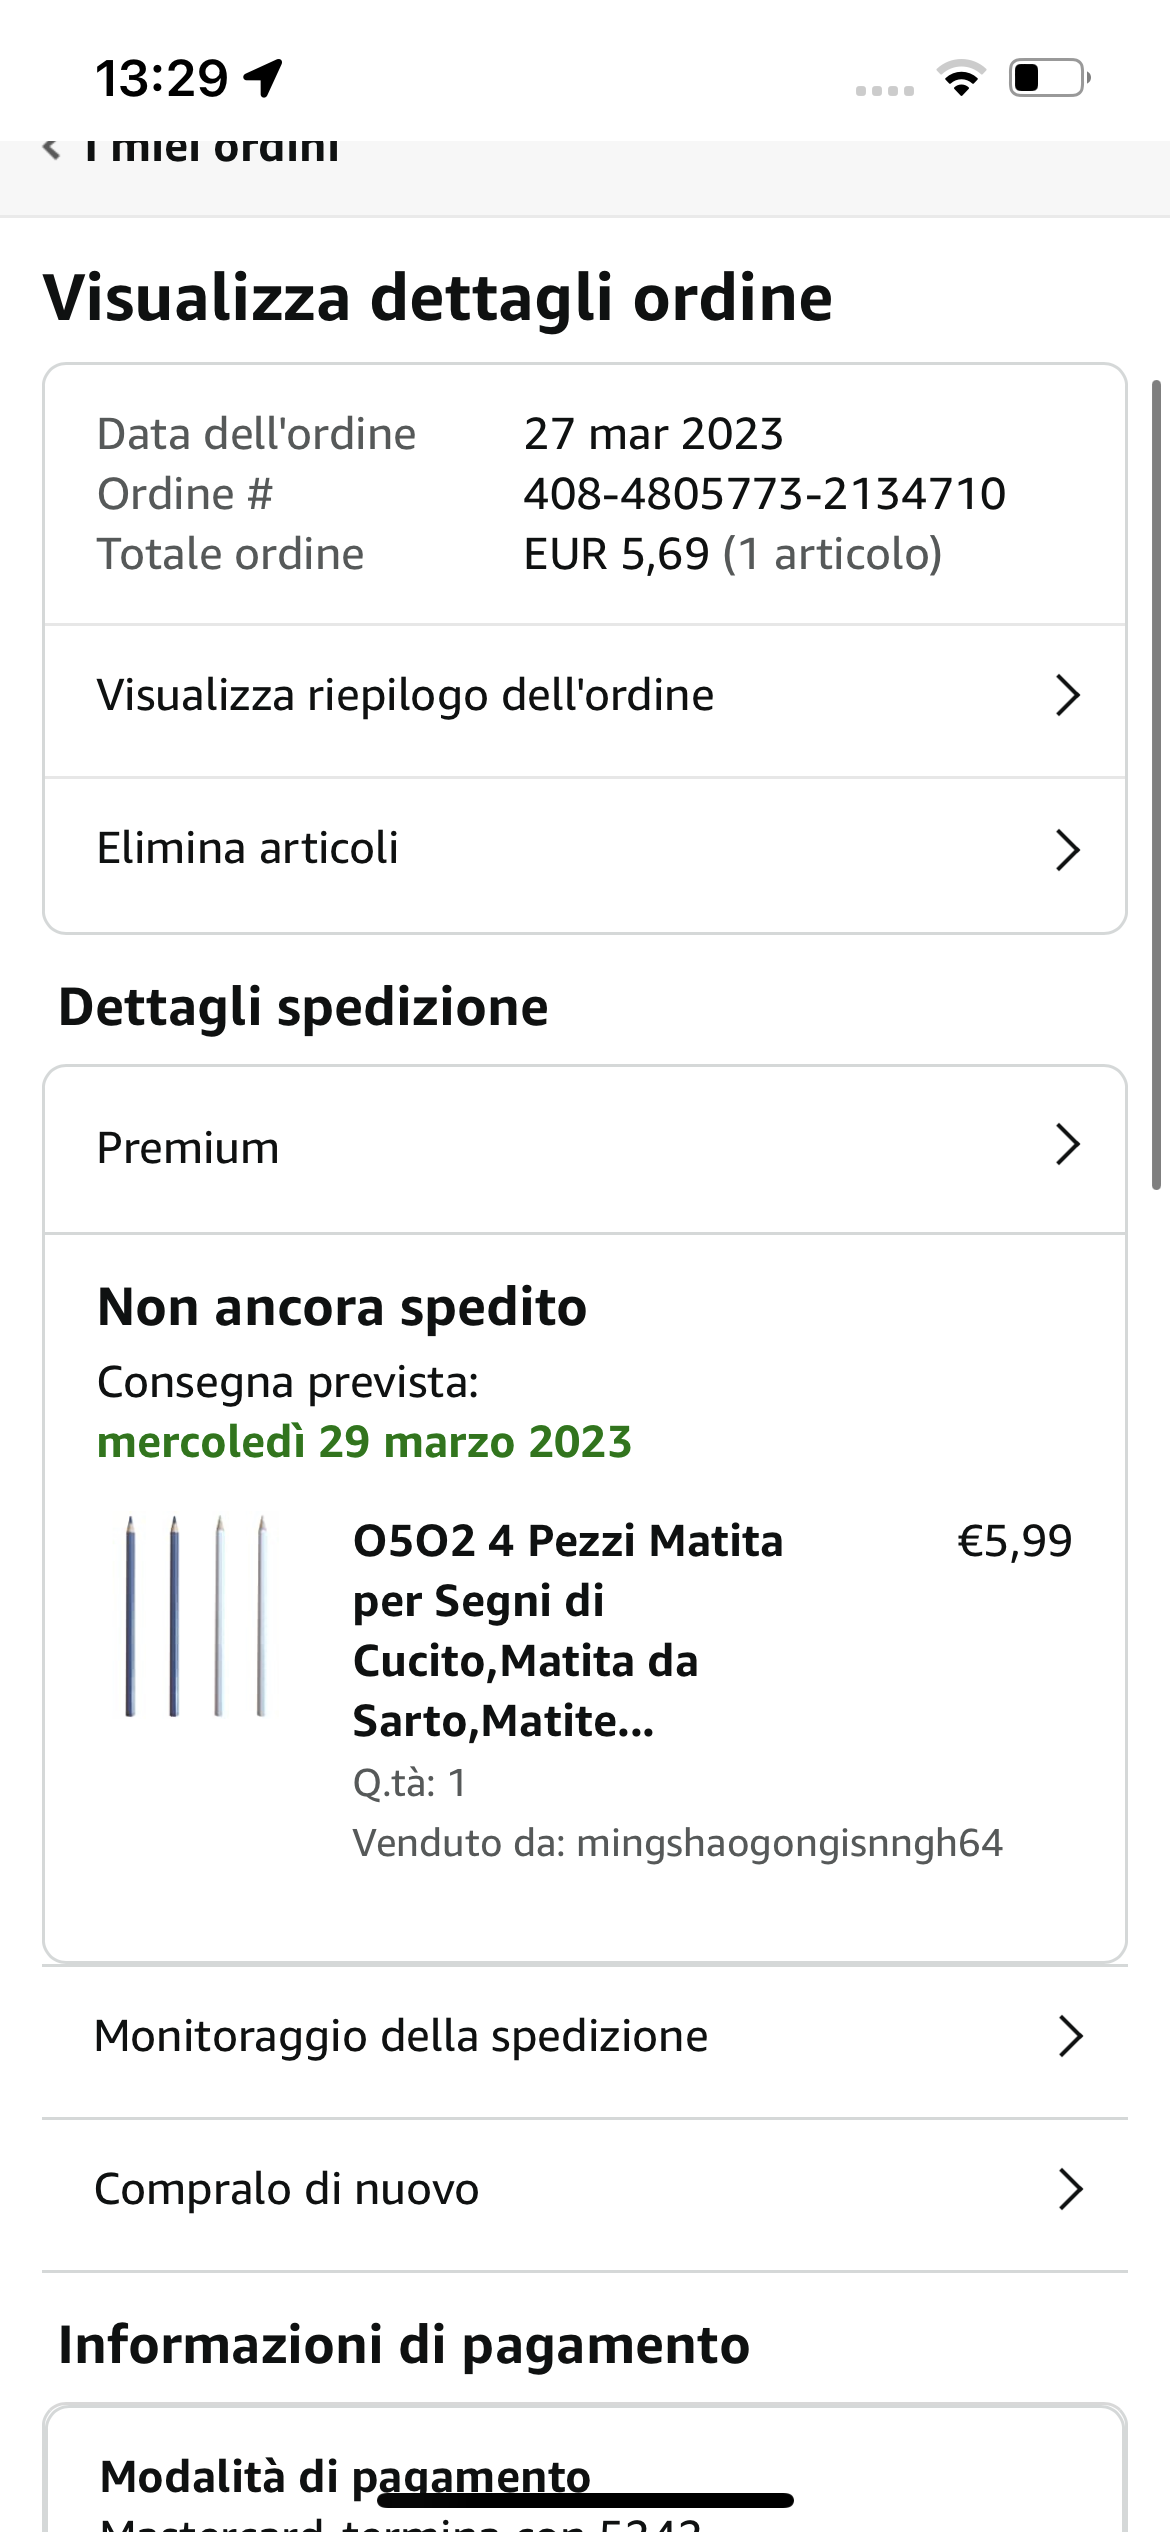Screen dimensions: 1170x2532
Task: Open Monitoraggio della spedizione
Action: tap(401, 2036)
